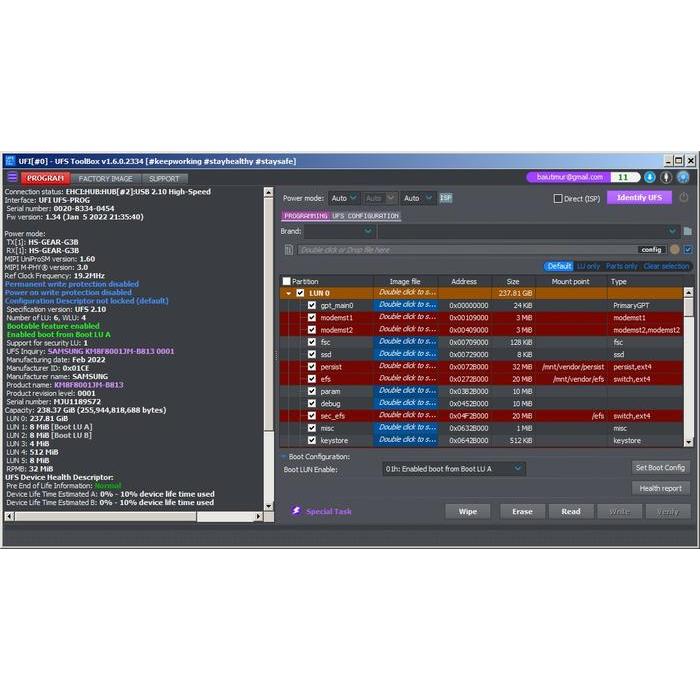
Task: Uncheck the LUN 0 checkbox
Action: click(300, 293)
